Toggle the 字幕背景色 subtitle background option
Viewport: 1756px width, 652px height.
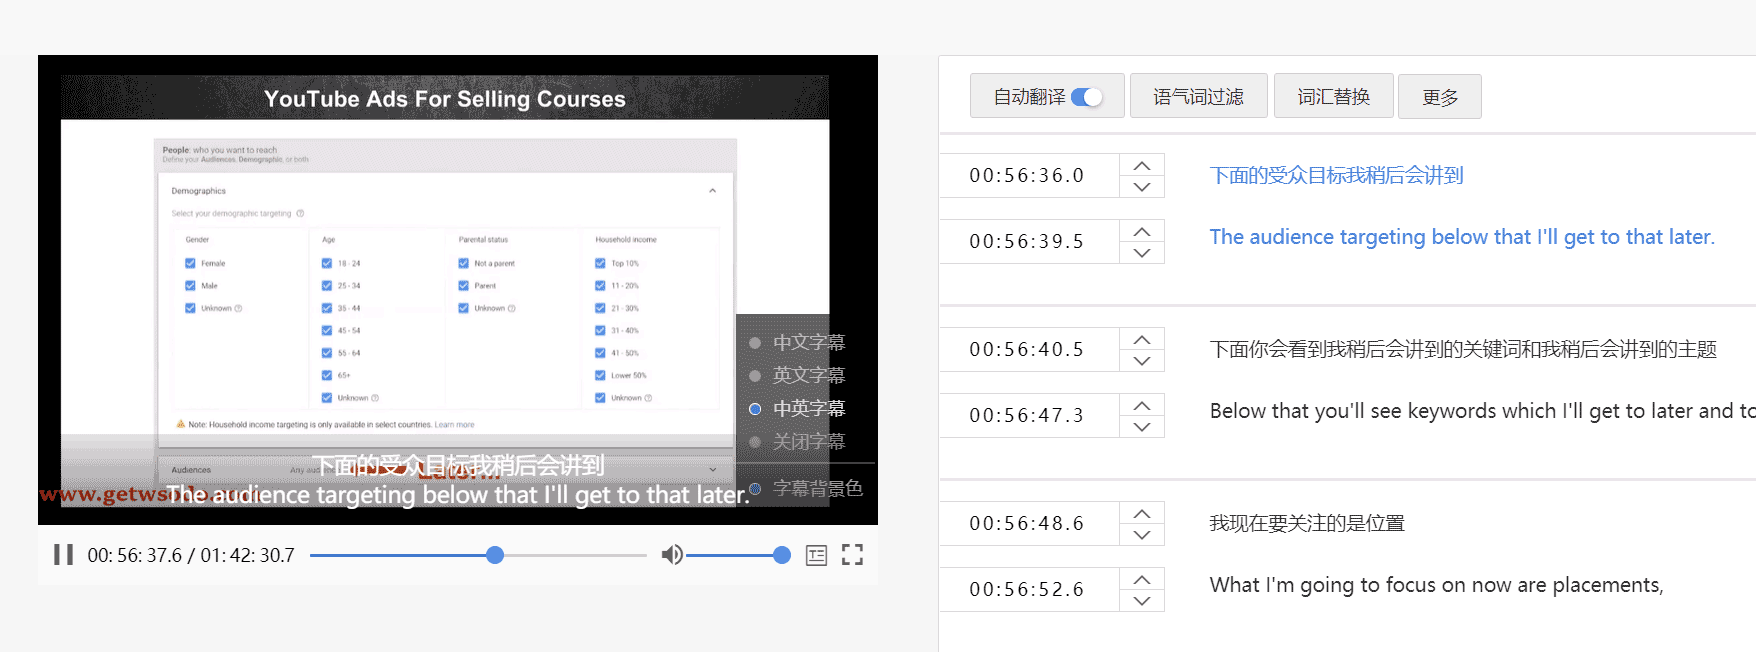(756, 489)
